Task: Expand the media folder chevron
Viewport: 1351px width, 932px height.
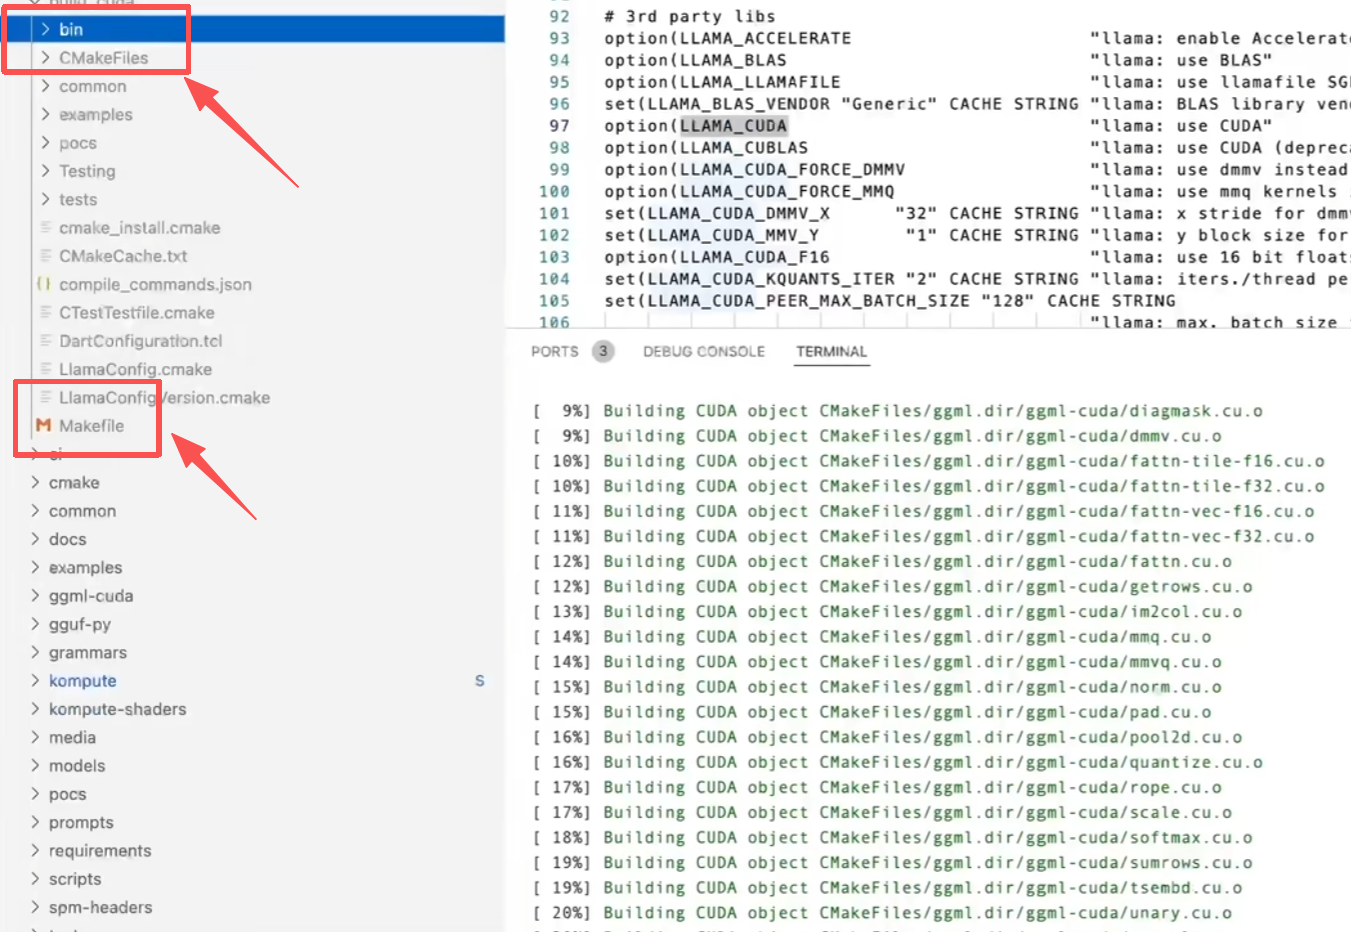Action: 35,738
